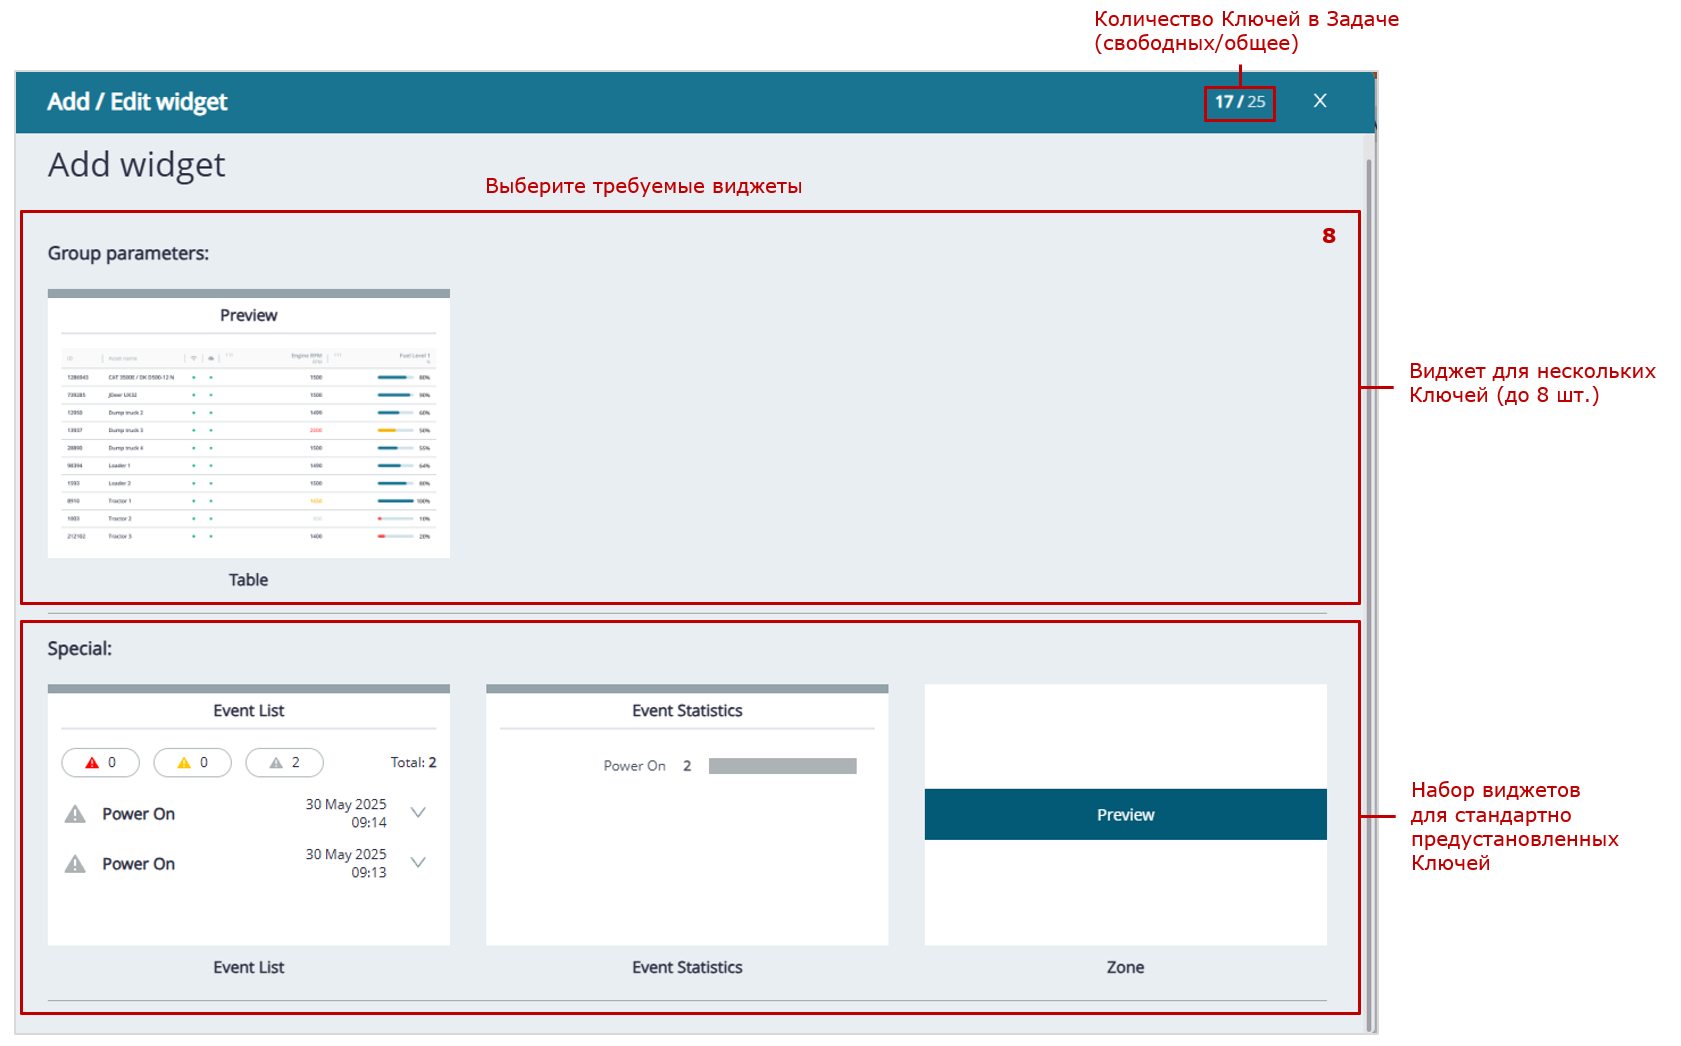Click the Total: 2 events counter

click(413, 763)
